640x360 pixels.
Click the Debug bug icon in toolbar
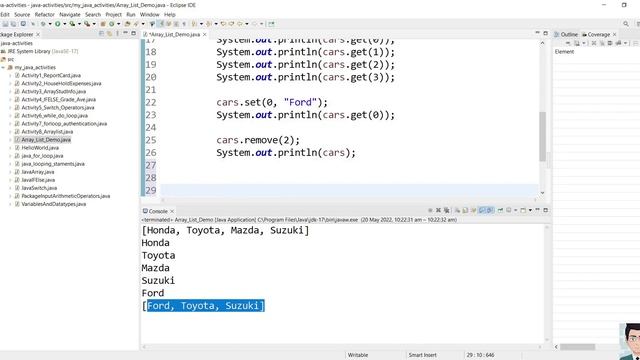pos(43,24)
